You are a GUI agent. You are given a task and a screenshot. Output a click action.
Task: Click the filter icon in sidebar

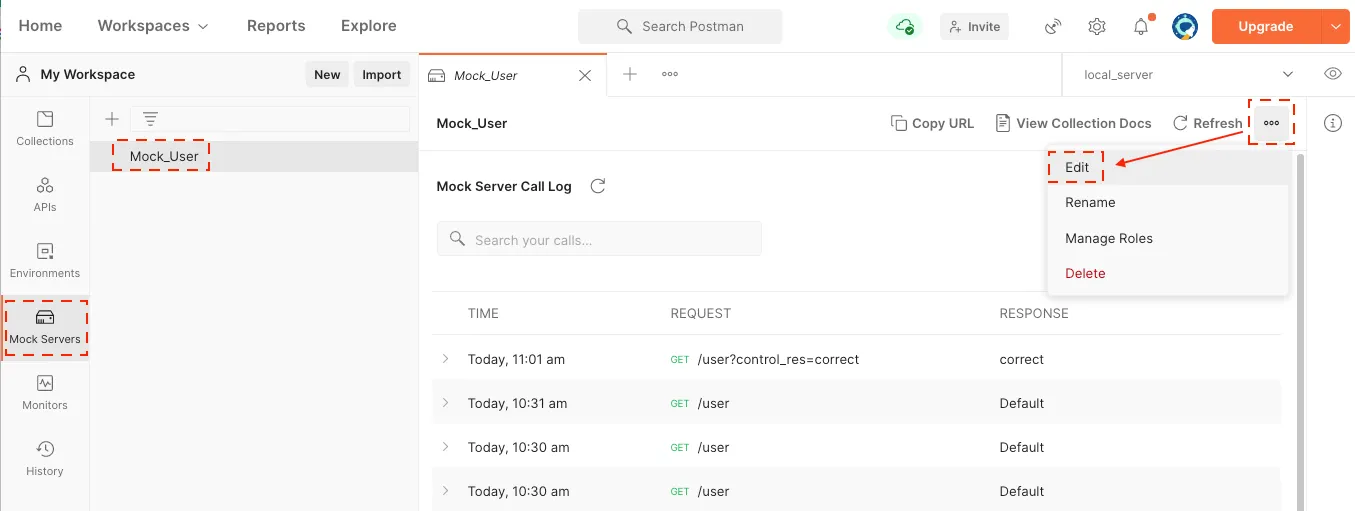pyautogui.click(x=150, y=119)
